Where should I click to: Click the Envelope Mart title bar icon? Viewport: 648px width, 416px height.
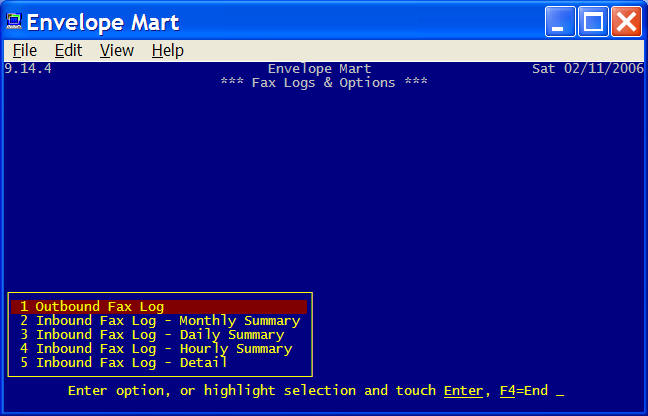pos(13,20)
